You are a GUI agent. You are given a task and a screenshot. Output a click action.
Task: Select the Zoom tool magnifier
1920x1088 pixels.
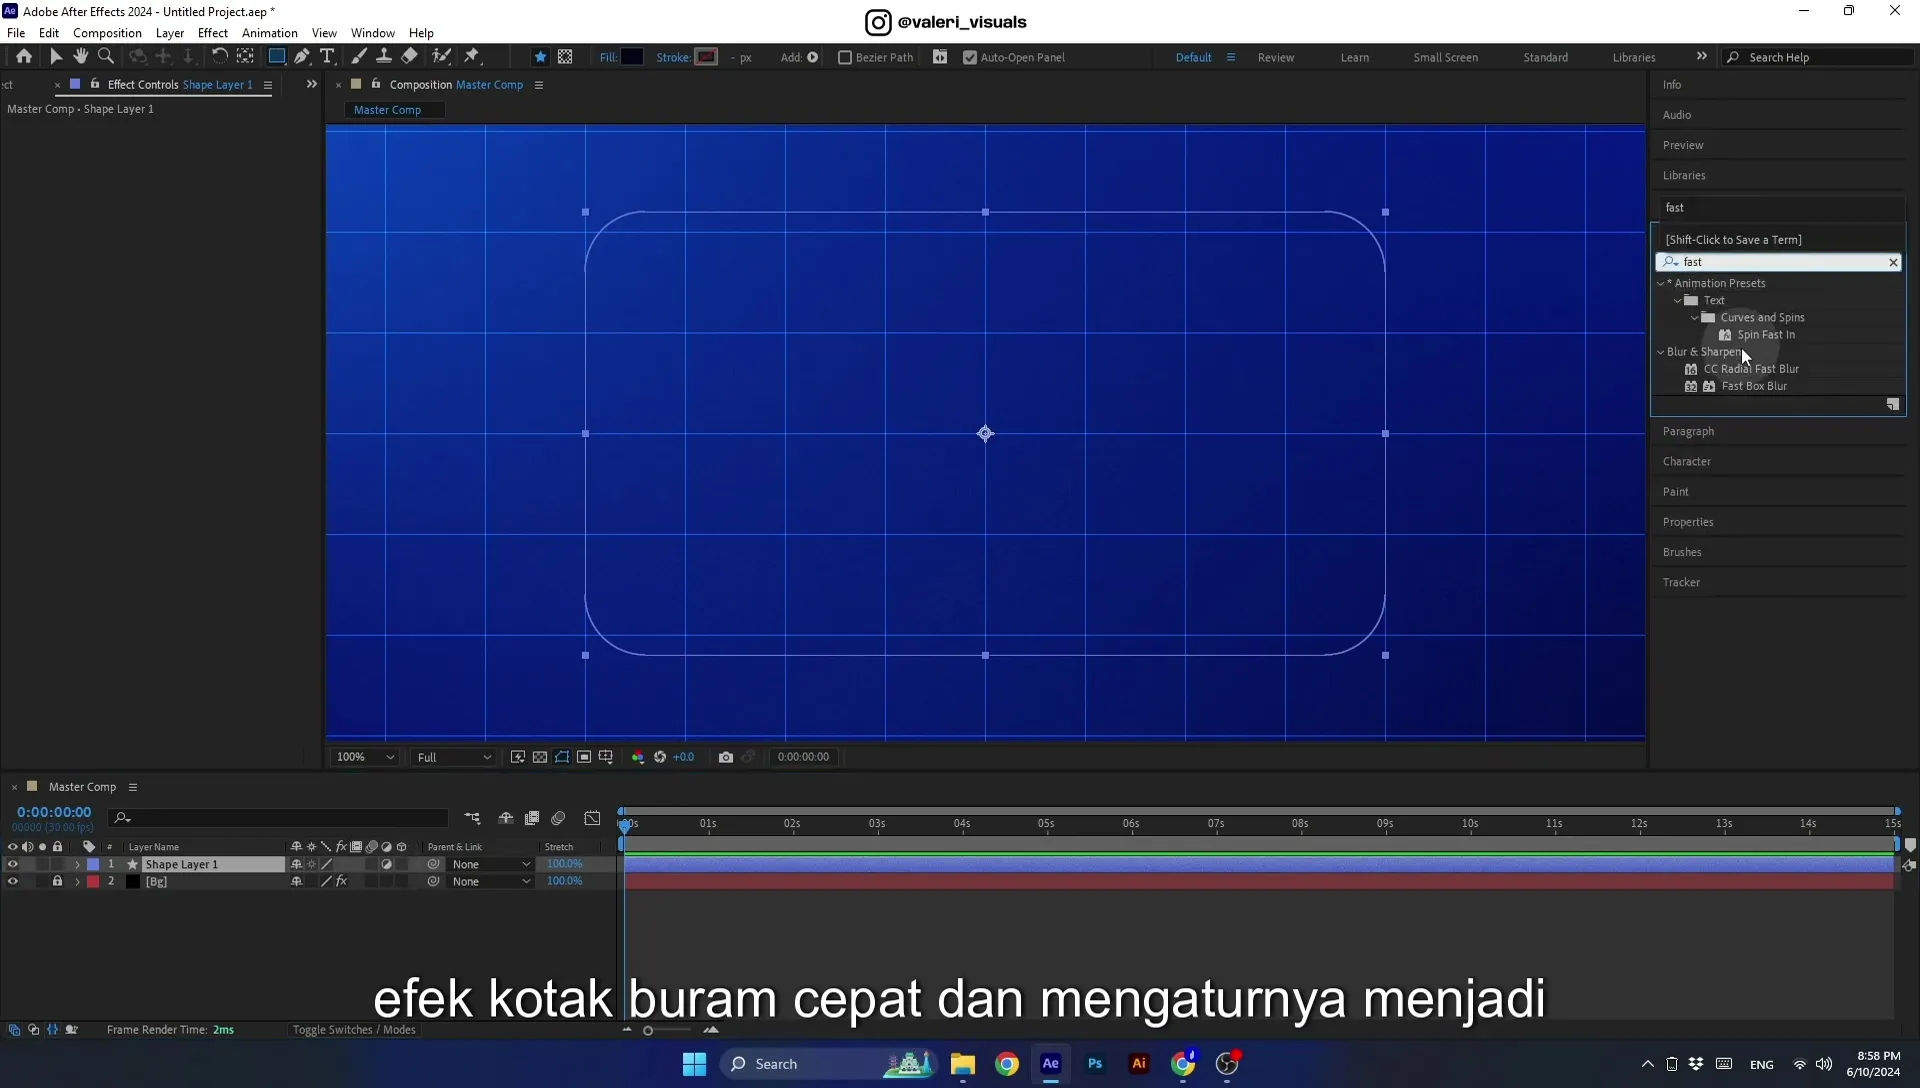pyautogui.click(x=106, y=57)
